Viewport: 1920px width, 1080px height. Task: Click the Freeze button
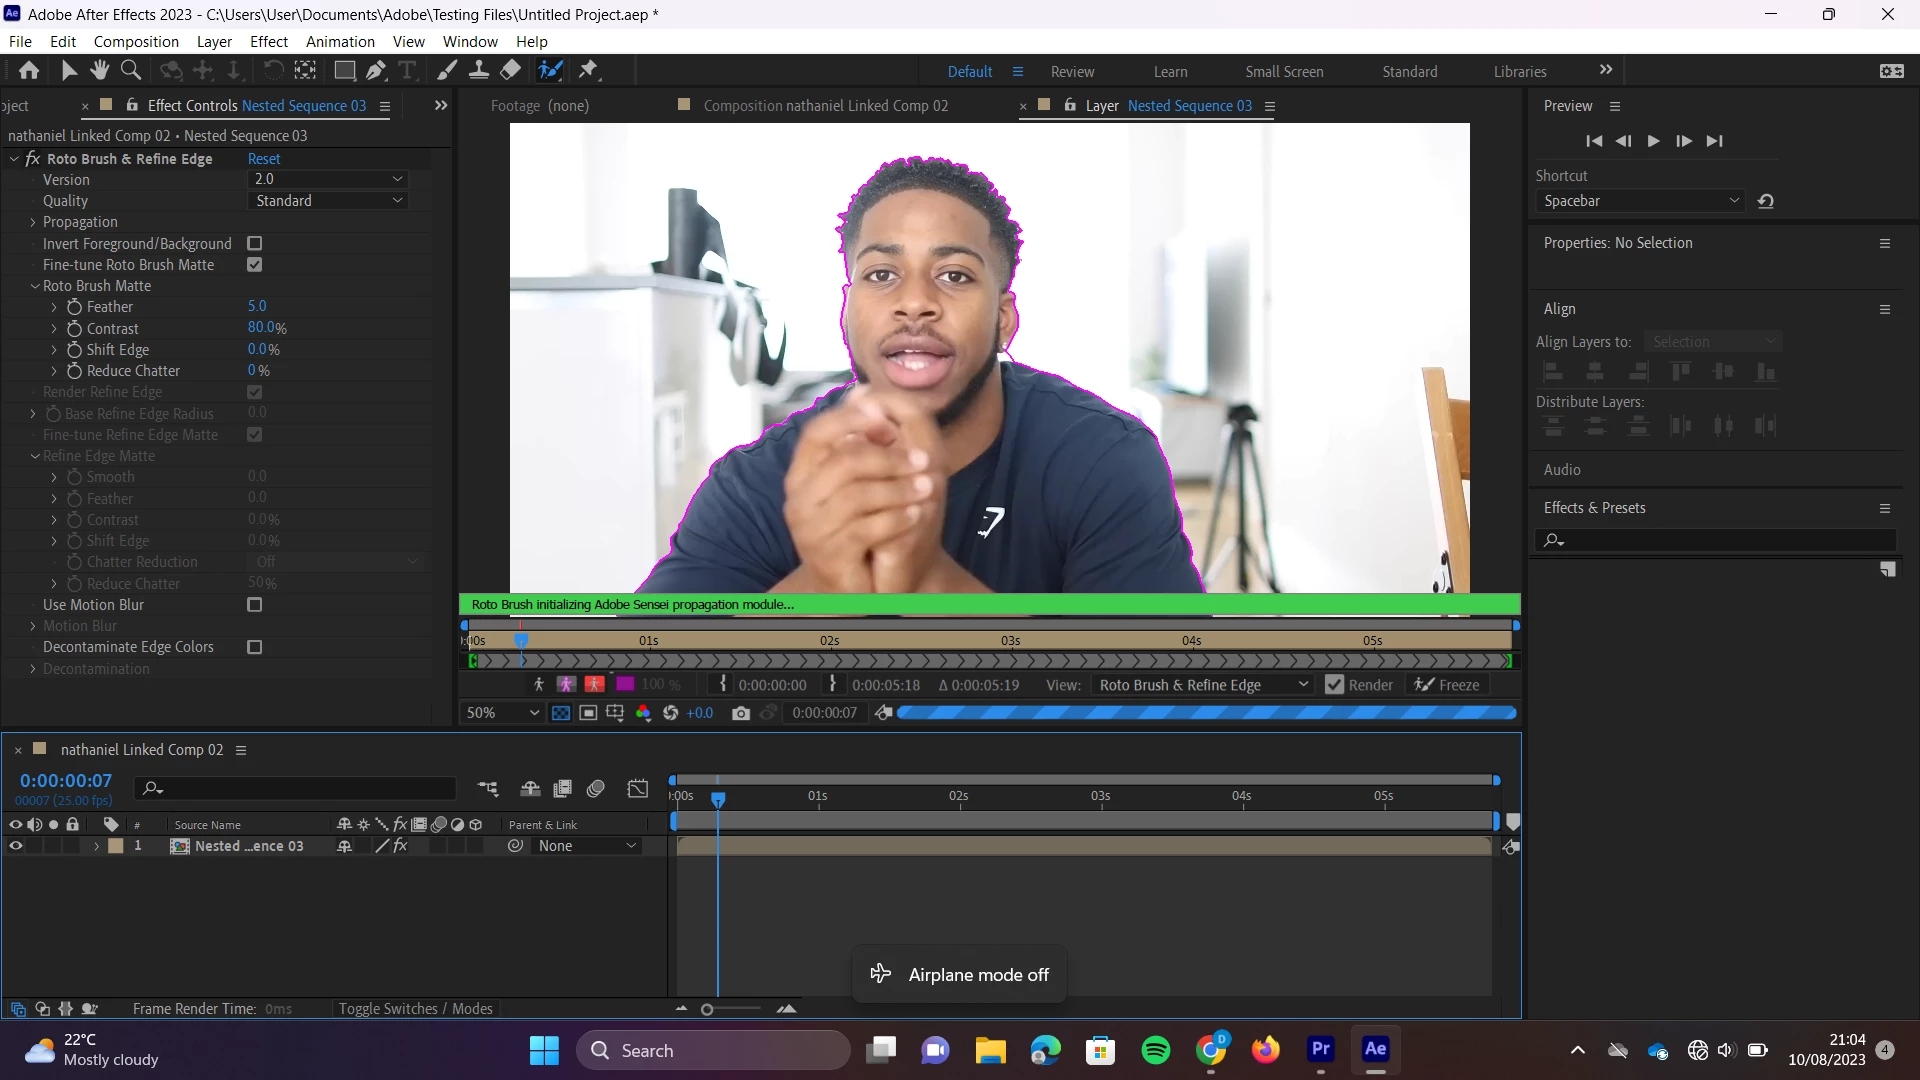coord(1447,685)
